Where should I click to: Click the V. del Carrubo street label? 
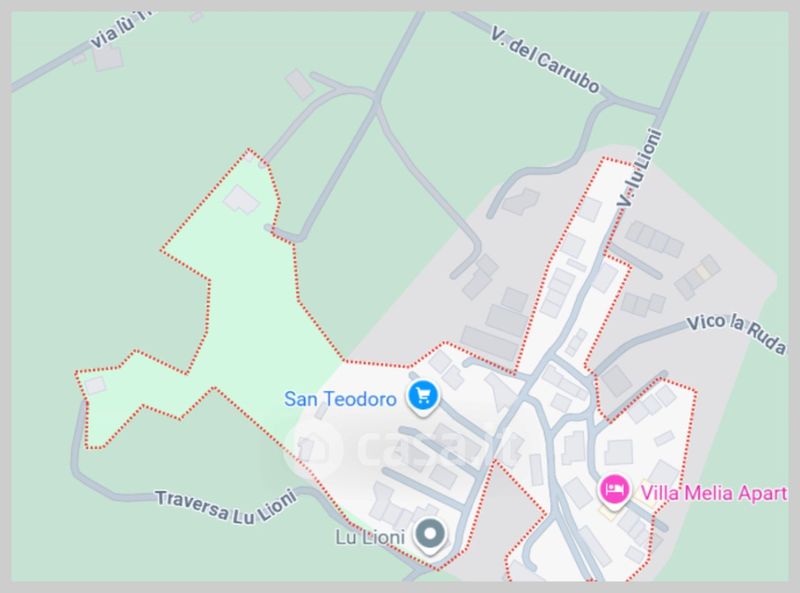[x=545, y=60]
